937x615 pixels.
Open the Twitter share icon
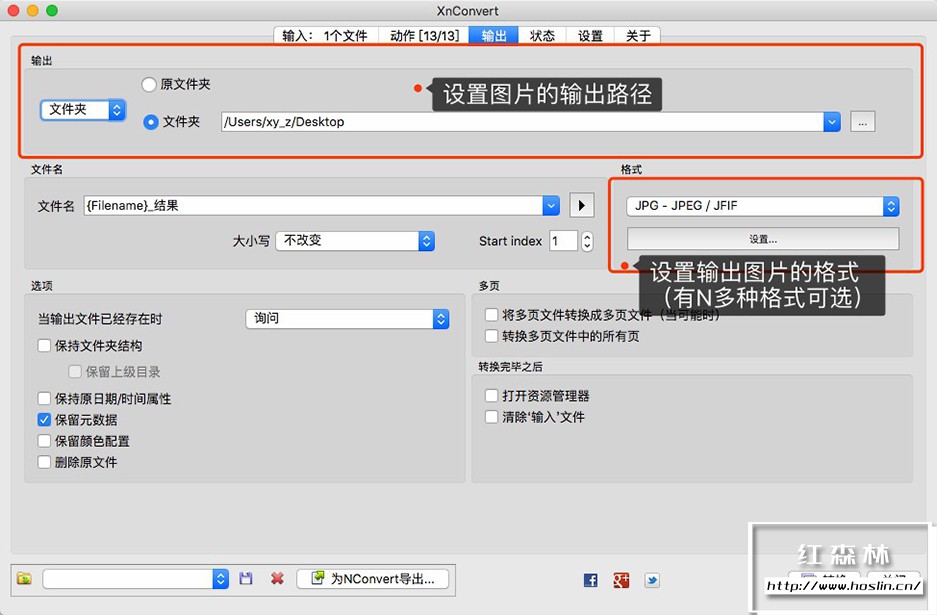tap(652, 580)
